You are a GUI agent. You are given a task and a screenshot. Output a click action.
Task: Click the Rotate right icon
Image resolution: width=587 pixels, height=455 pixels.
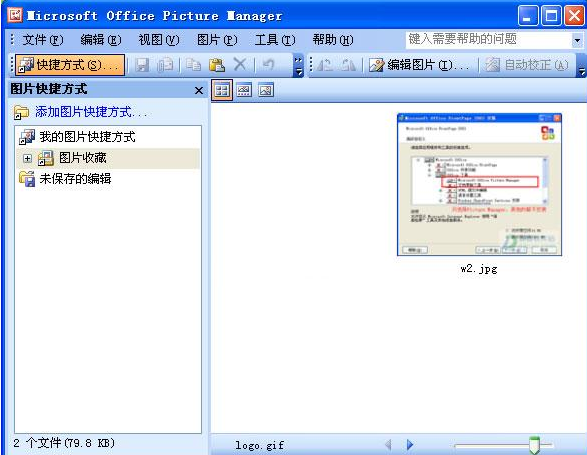pos(349,65)
